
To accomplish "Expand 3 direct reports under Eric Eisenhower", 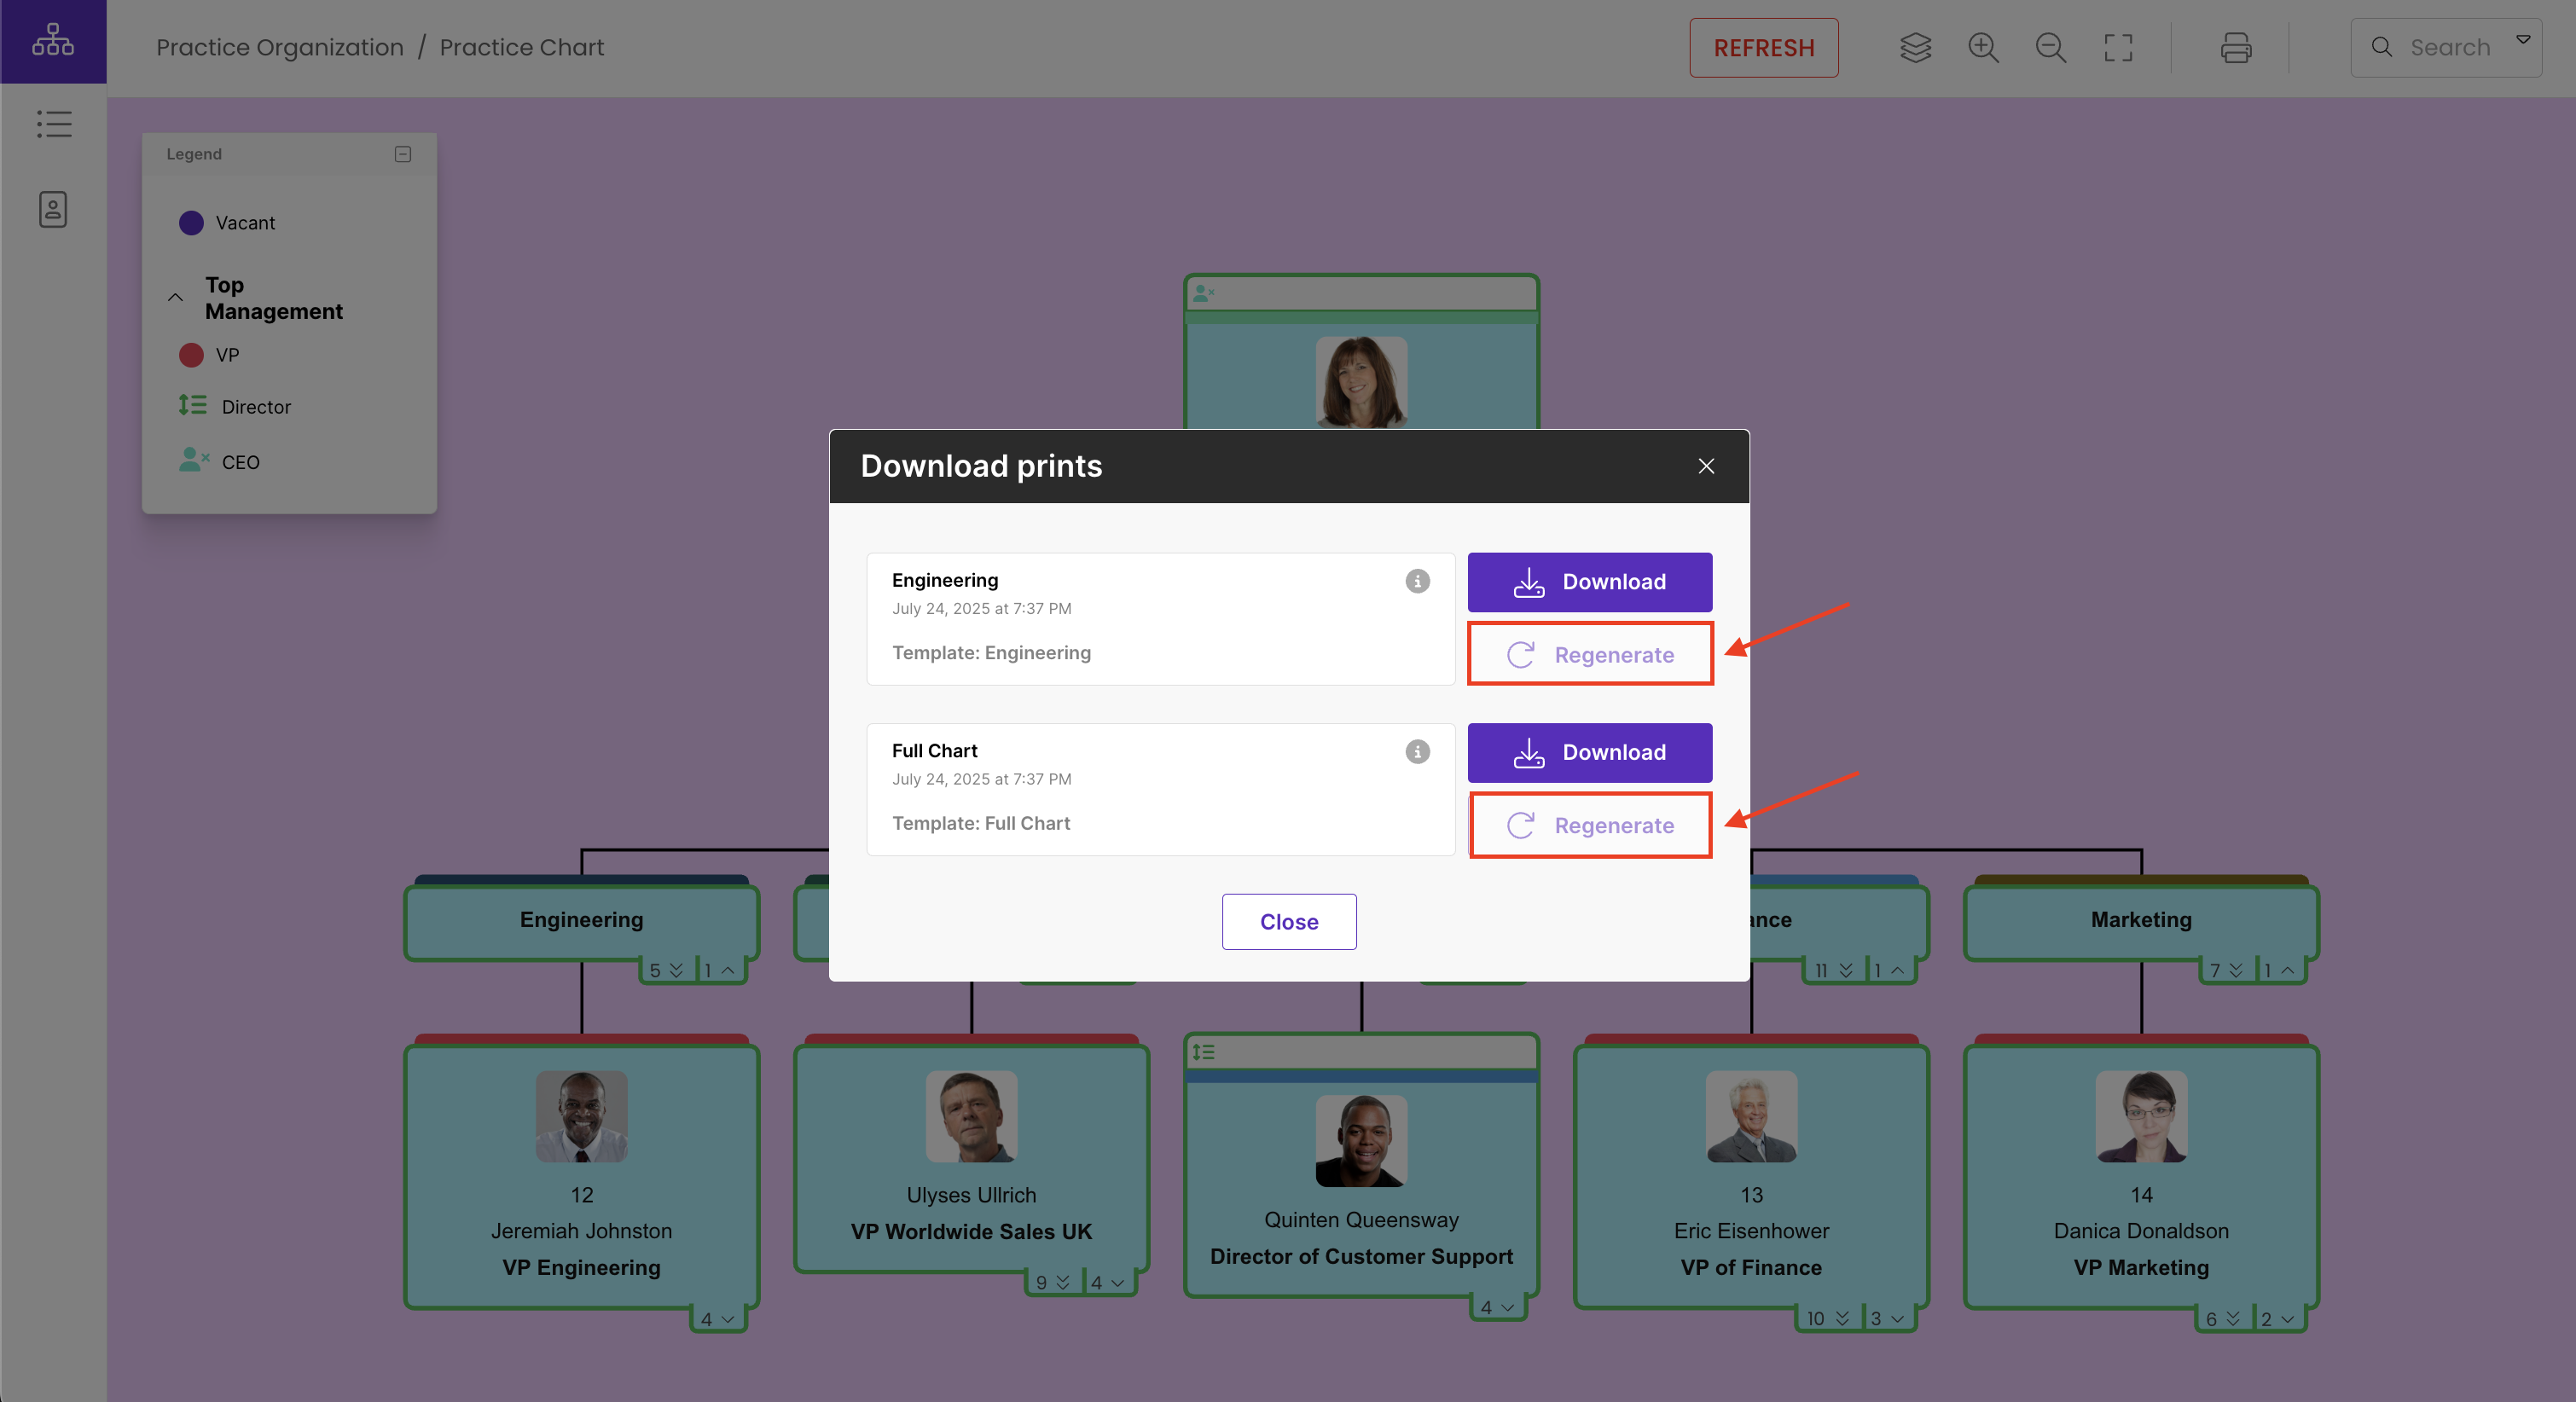I will (1888, 1319).
